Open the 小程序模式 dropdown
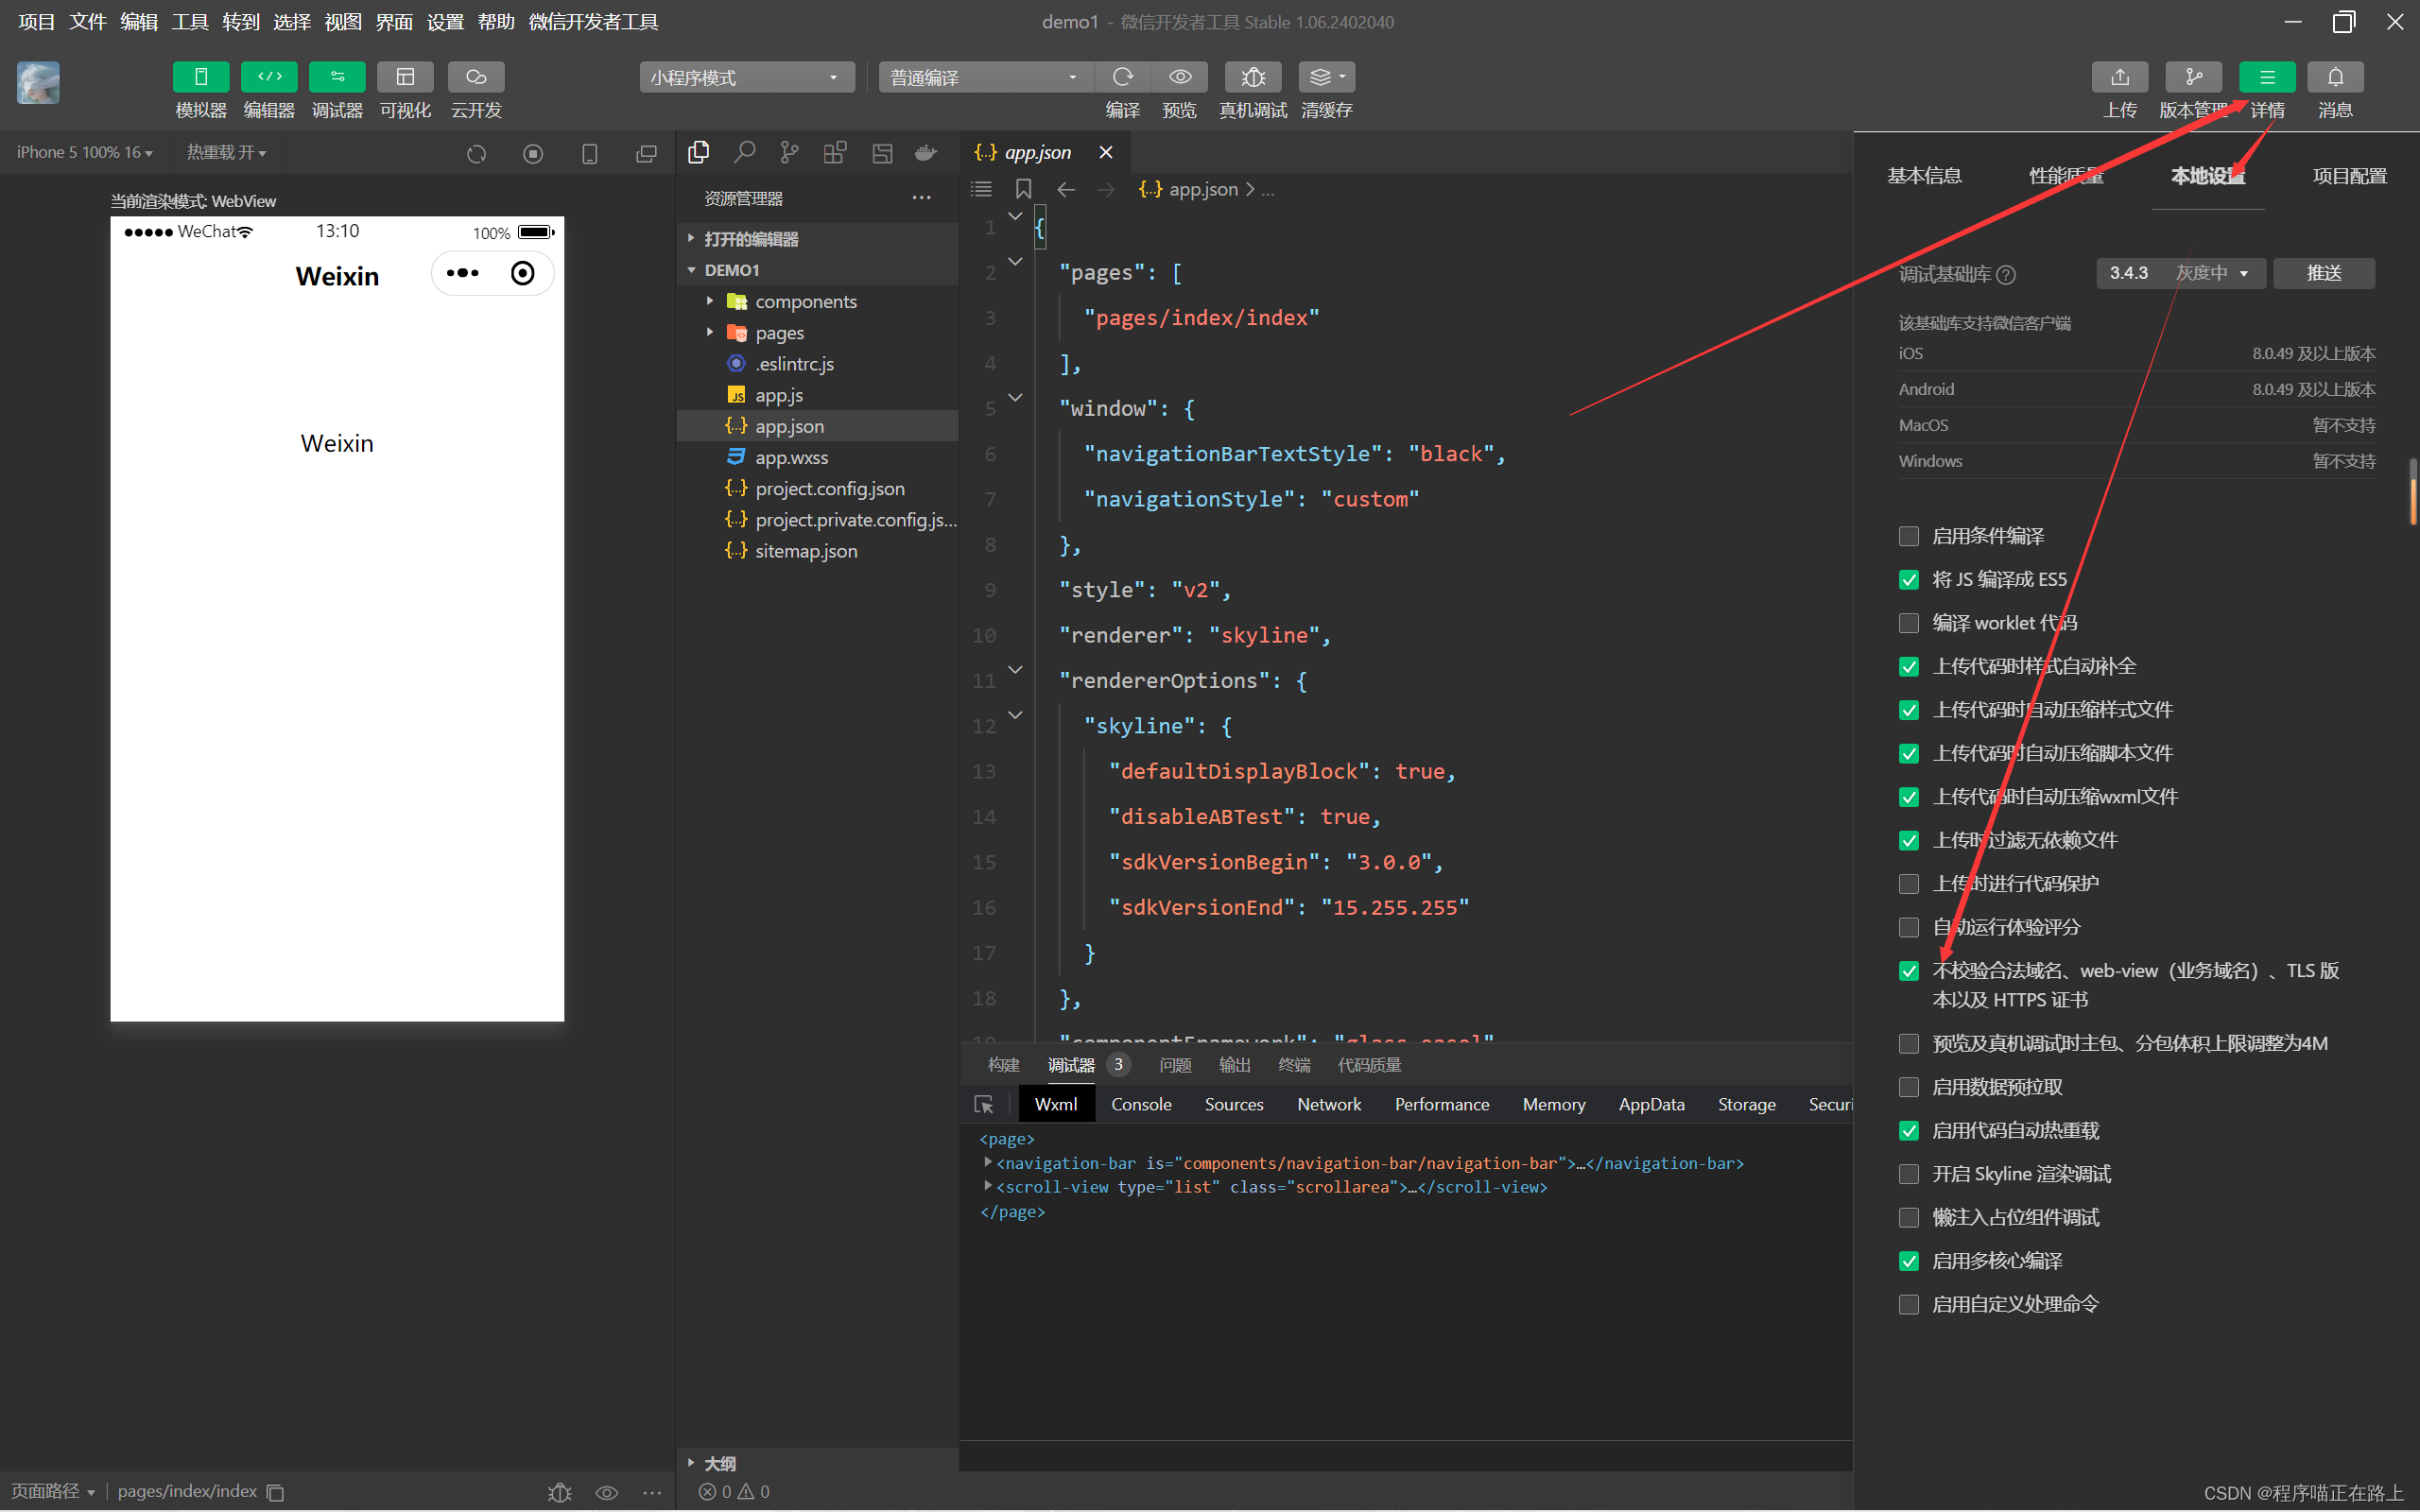Viewport: 2420px width, 1512px height. (x=746, y=77)
